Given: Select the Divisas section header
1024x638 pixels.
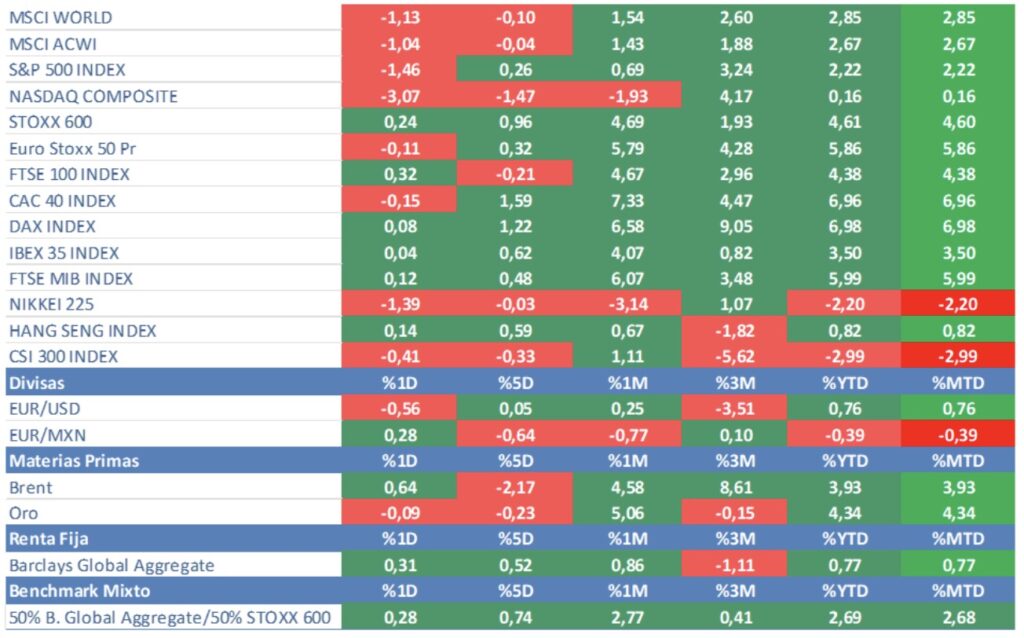Looking at the screenshot, I should pyautogui.click(x=36, y=383).
